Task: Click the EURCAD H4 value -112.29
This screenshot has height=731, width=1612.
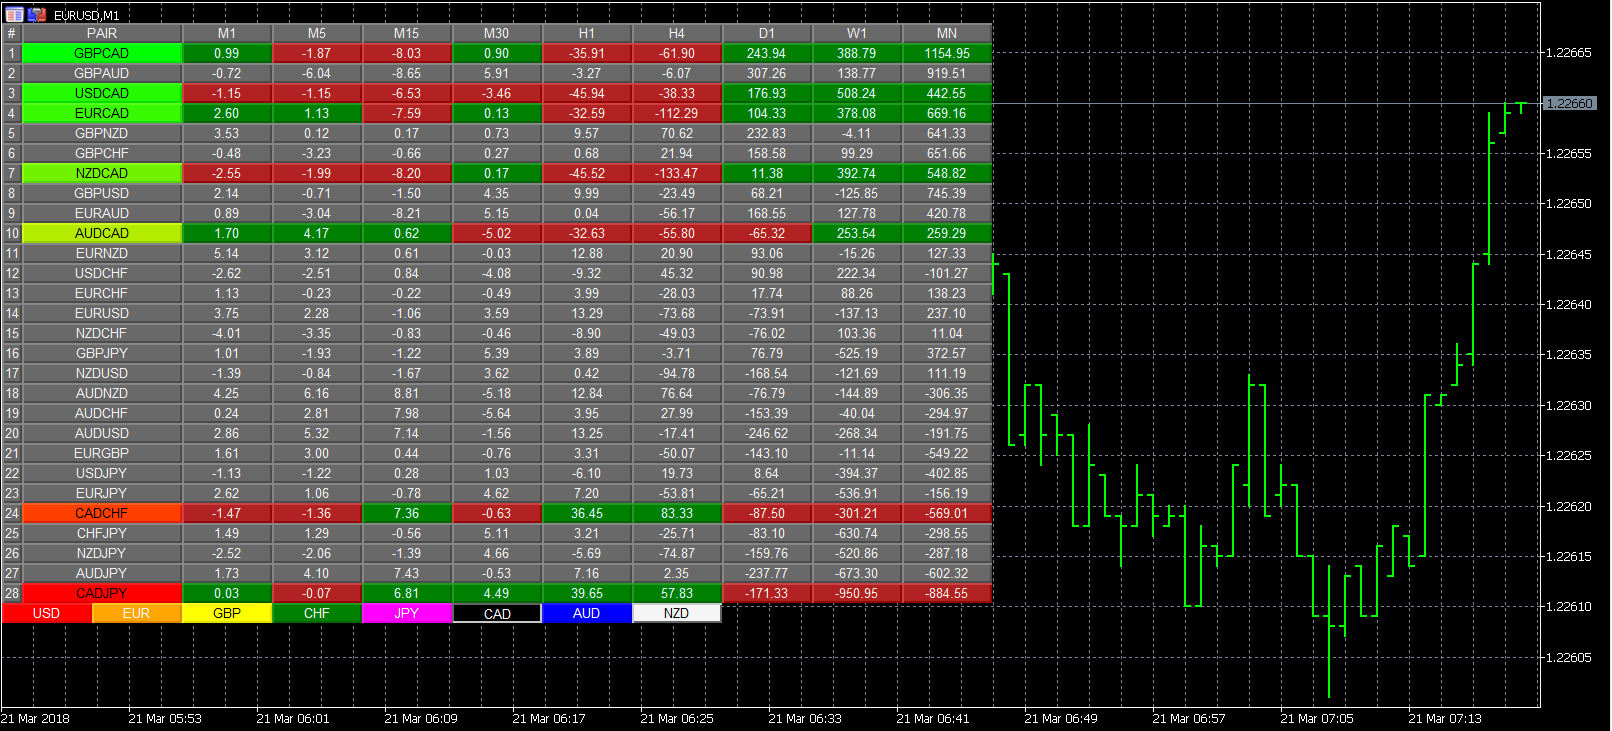Action: click(677, 113)
